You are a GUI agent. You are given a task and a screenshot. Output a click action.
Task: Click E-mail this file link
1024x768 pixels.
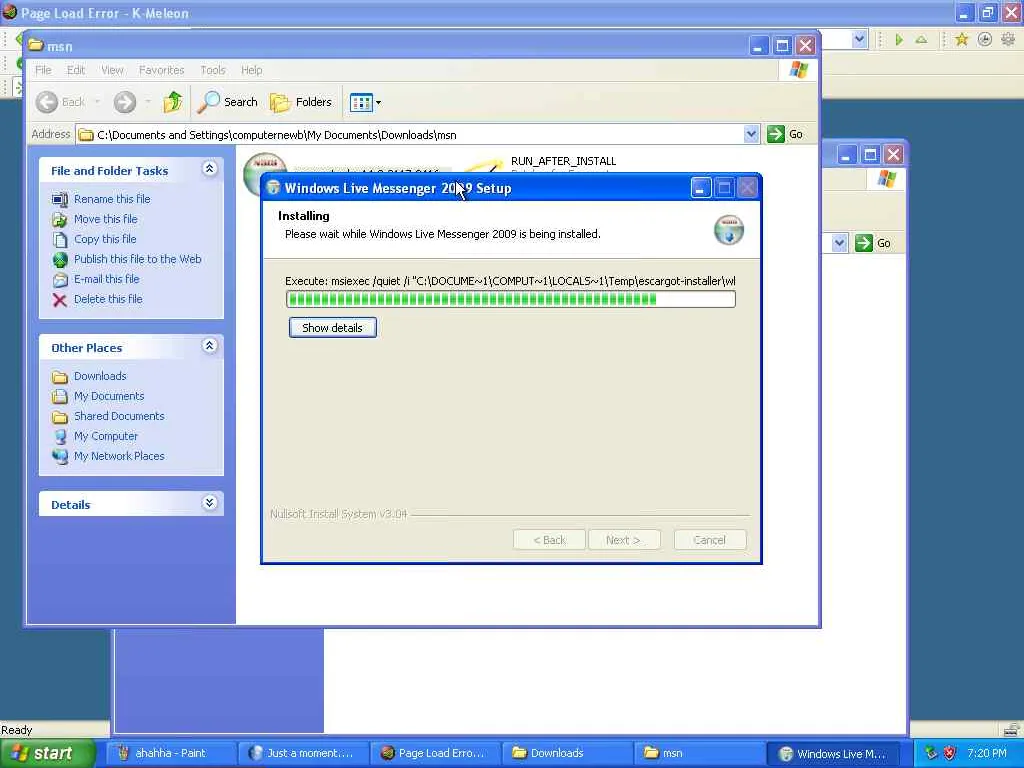click(106, 279)
